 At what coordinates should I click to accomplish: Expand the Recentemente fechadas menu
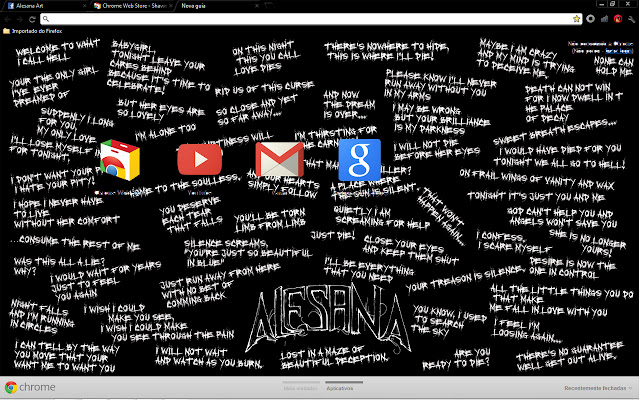click(598, 388)
